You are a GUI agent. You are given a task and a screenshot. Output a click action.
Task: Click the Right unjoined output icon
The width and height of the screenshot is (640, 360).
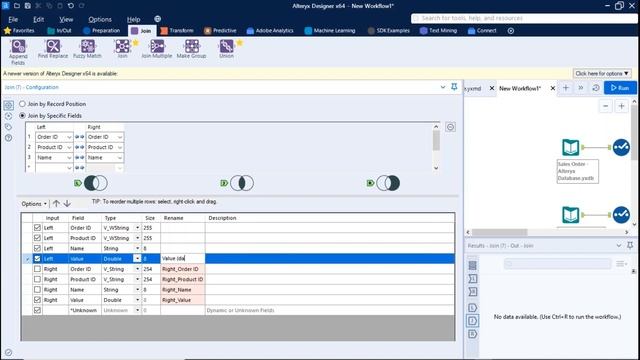coord(384,183)
